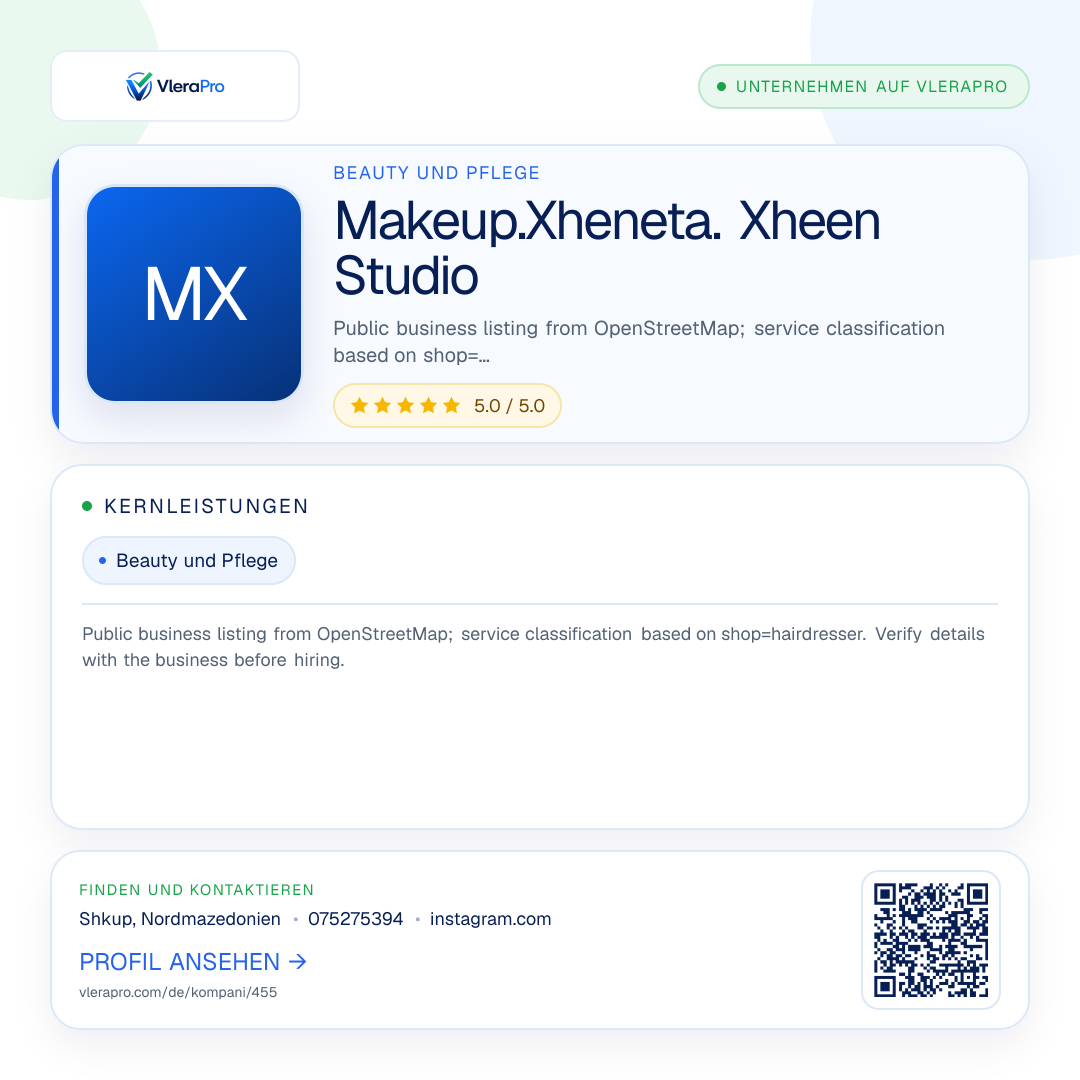The width and height of the screenshot is (1080, 1080).
Task: Click the vlerapro.com/de/kompani/455 URL
Action: [x=178, y=993]
